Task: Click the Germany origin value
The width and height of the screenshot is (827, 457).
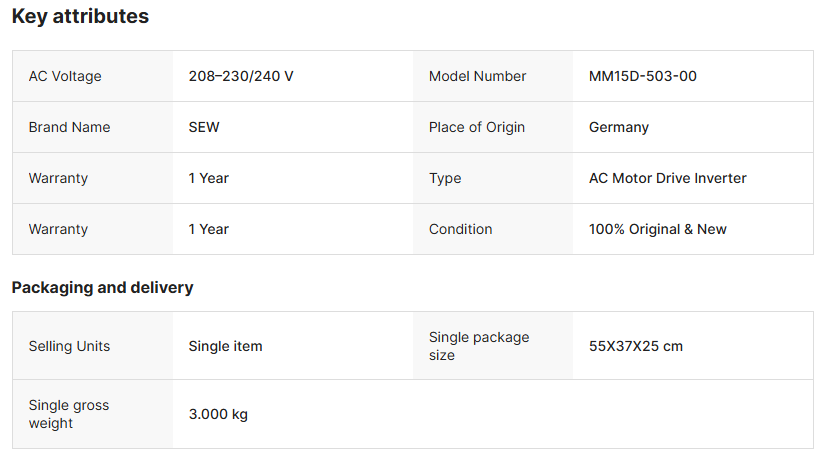Action: point(619,127)
